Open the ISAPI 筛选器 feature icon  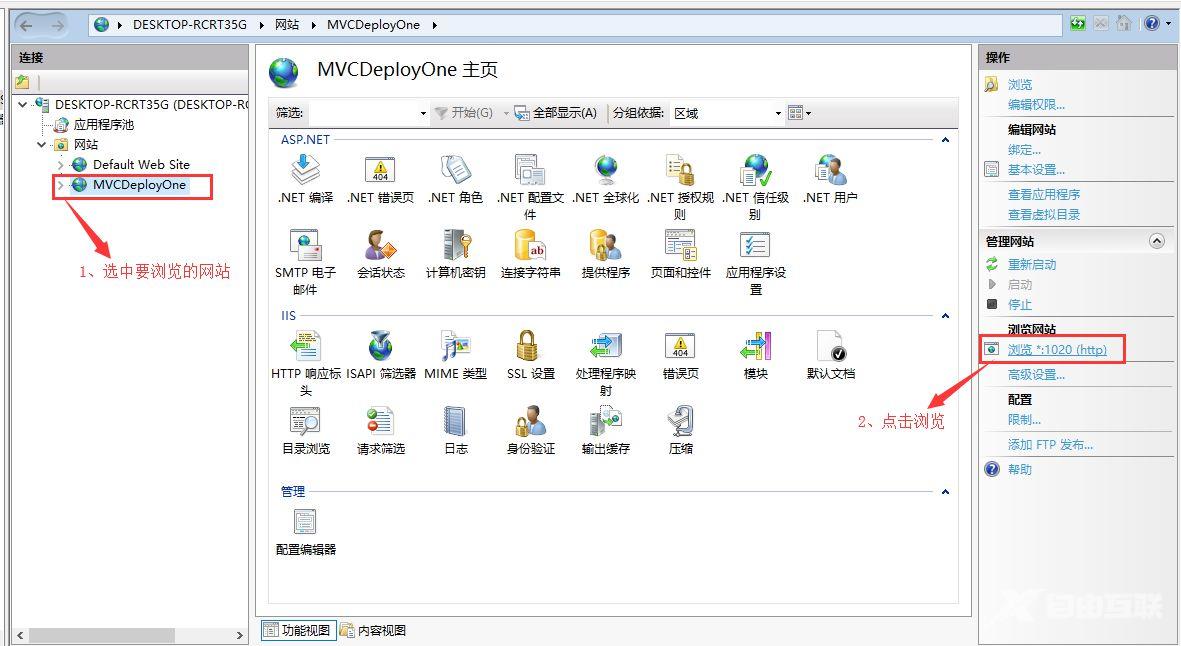(x=380, y=346)
